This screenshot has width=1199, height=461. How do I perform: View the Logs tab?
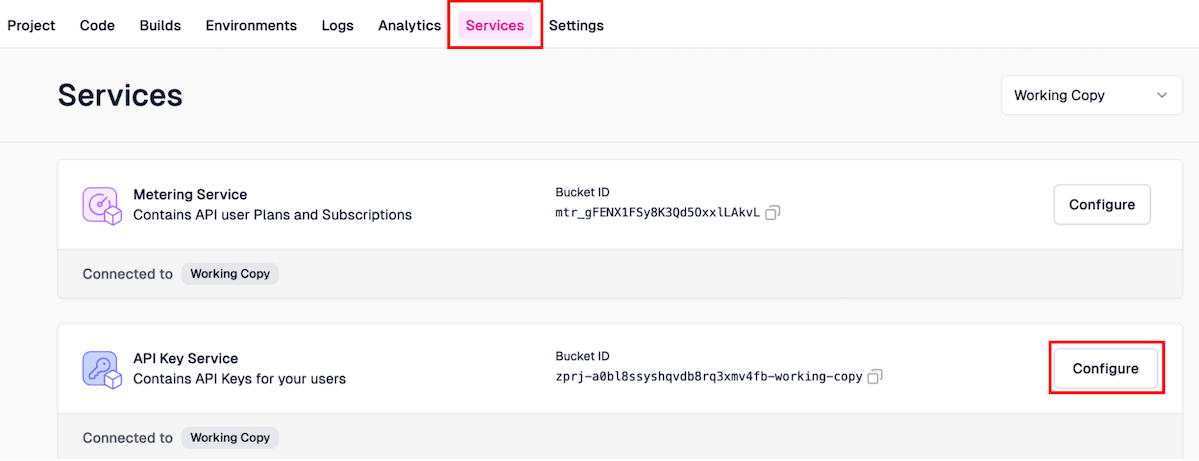coord(337,25)
